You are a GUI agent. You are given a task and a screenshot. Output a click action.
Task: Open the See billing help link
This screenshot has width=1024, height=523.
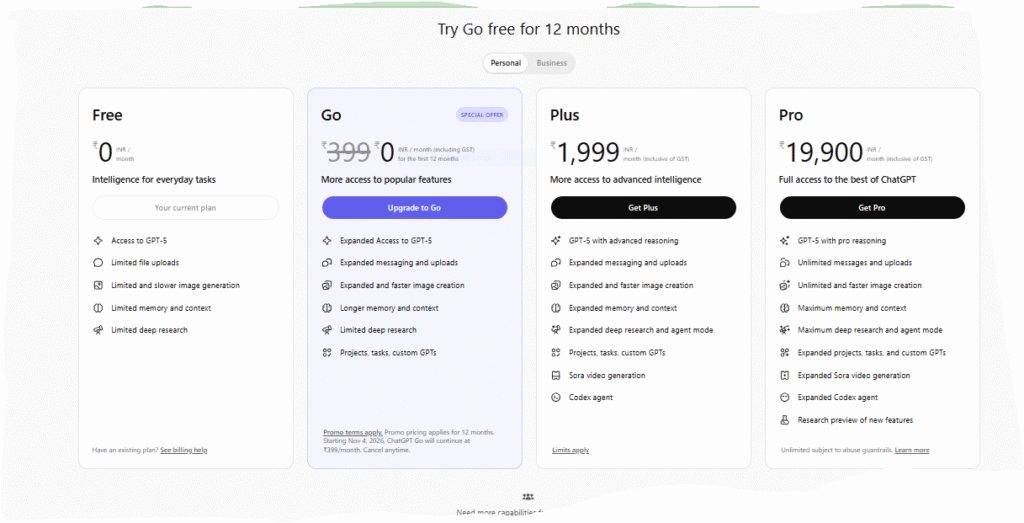point(183,450)
